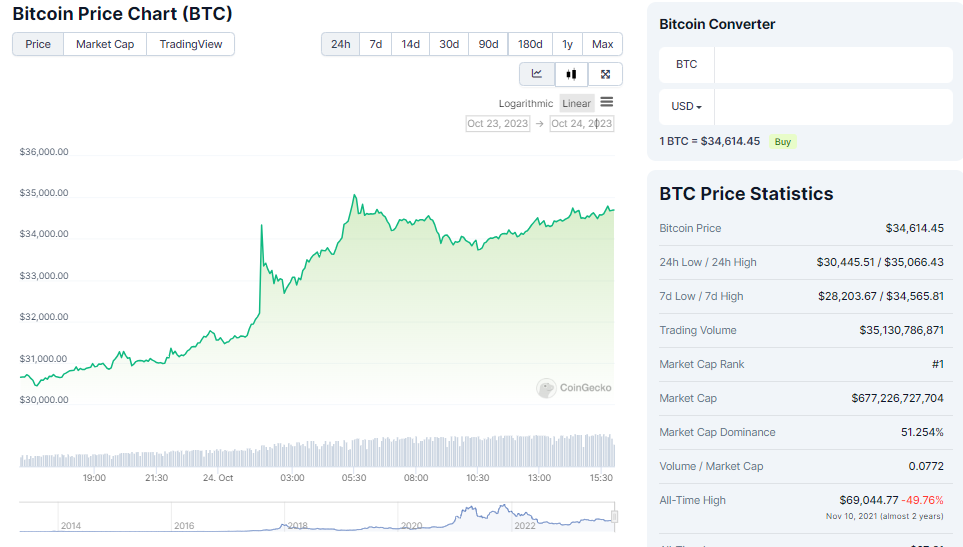963x547 pixels.
Task: Enable Logarithmic price scale
Action: (525, 103)
